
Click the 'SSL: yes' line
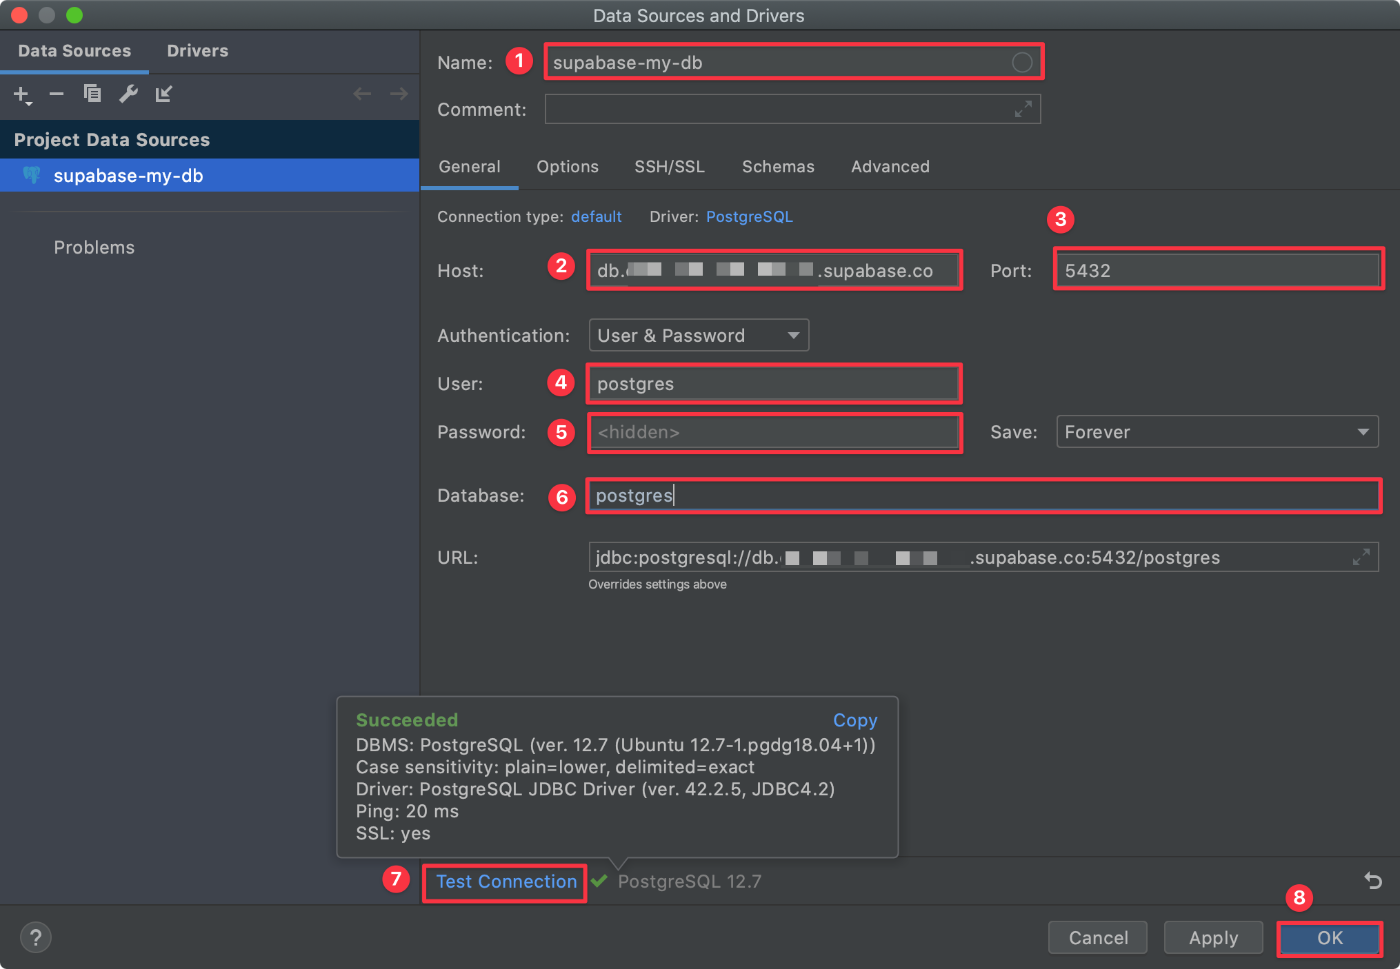(x=393, y=833)
